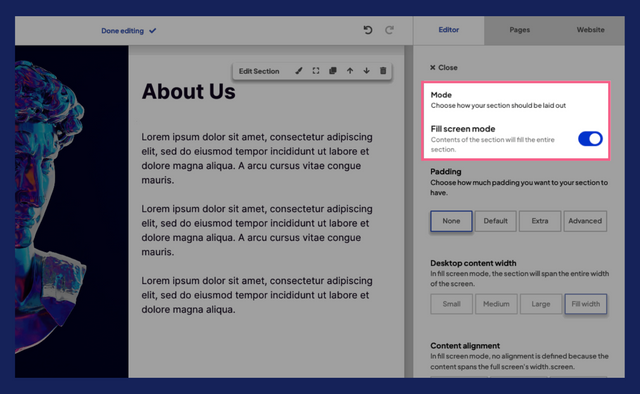
Task: Click the fullscreen layout icon in Edit Section toolbar
Action: [316, 71]
